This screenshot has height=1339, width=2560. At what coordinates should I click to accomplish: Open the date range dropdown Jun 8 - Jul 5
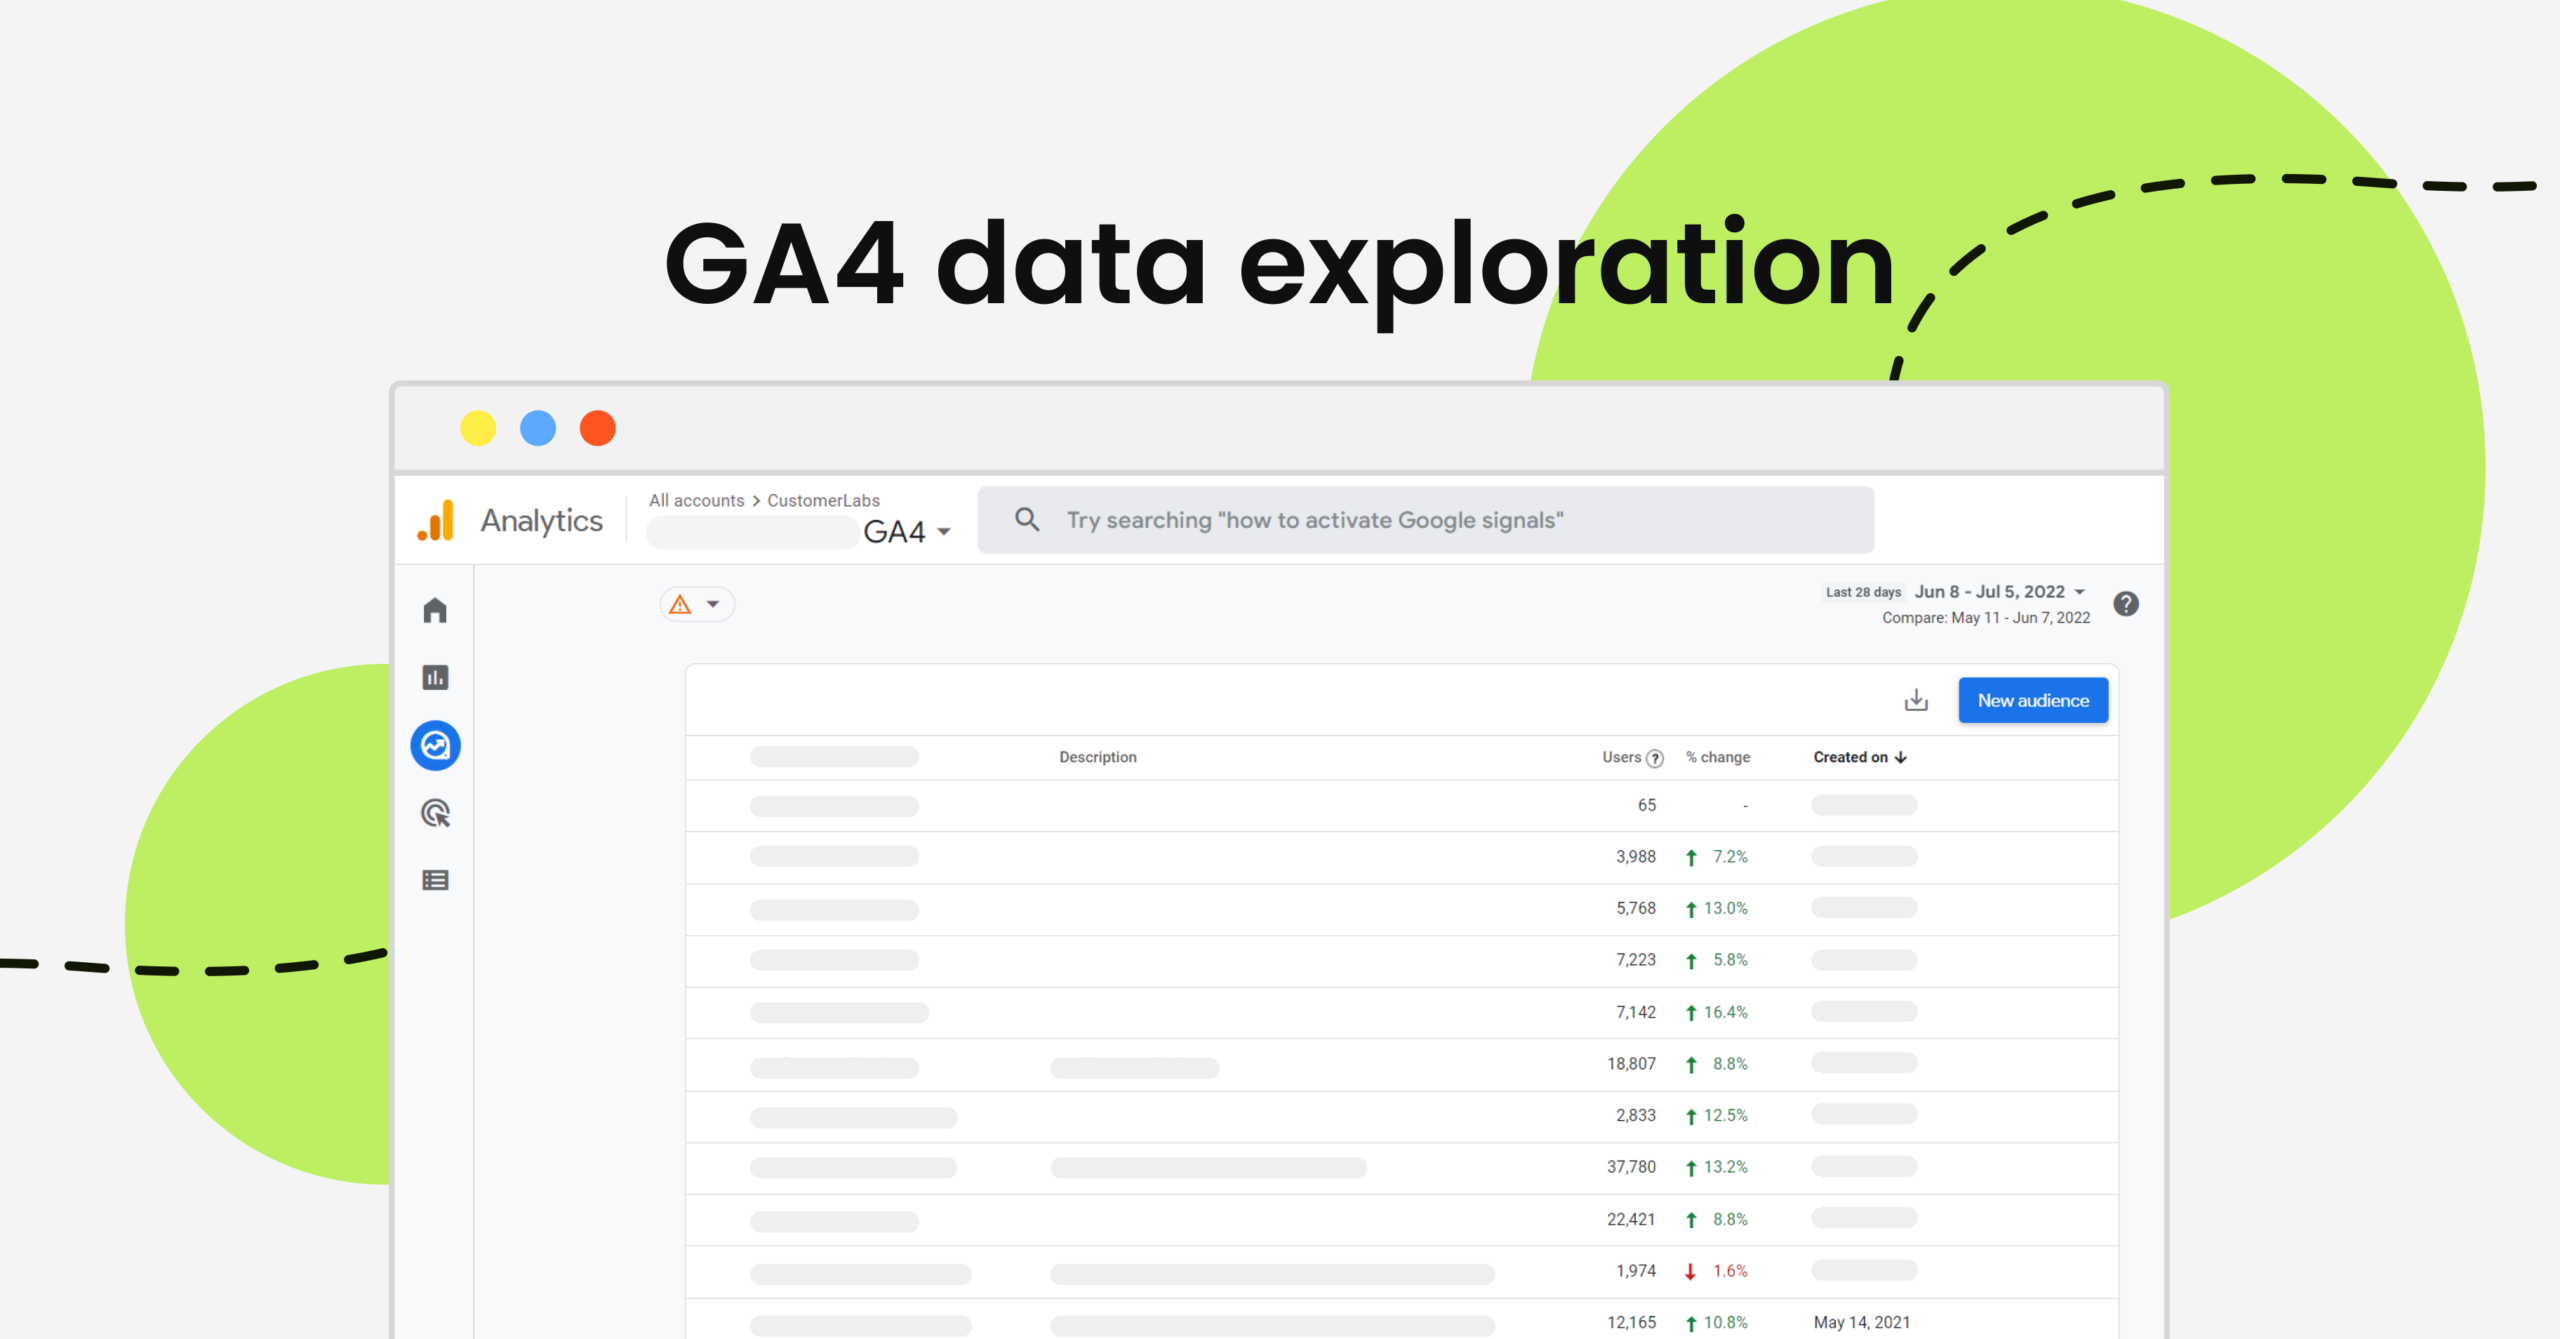coord(2000,592)
